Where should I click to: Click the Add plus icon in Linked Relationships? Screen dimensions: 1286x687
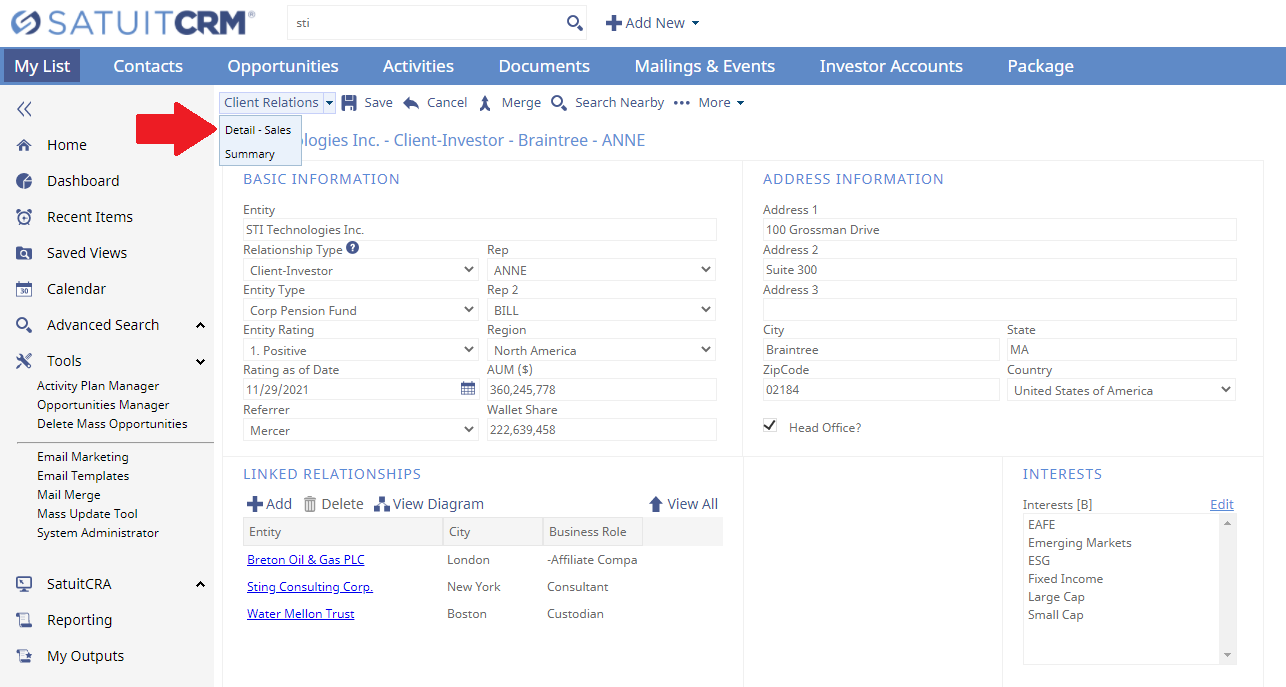(255, 504)
